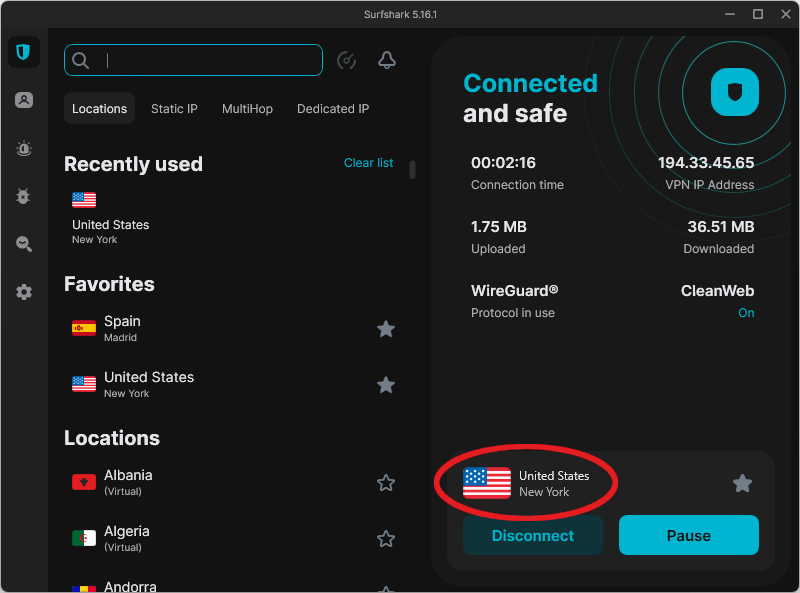Favorite Albania with its star
Viewport: 800px width, 593px height.
386,483
